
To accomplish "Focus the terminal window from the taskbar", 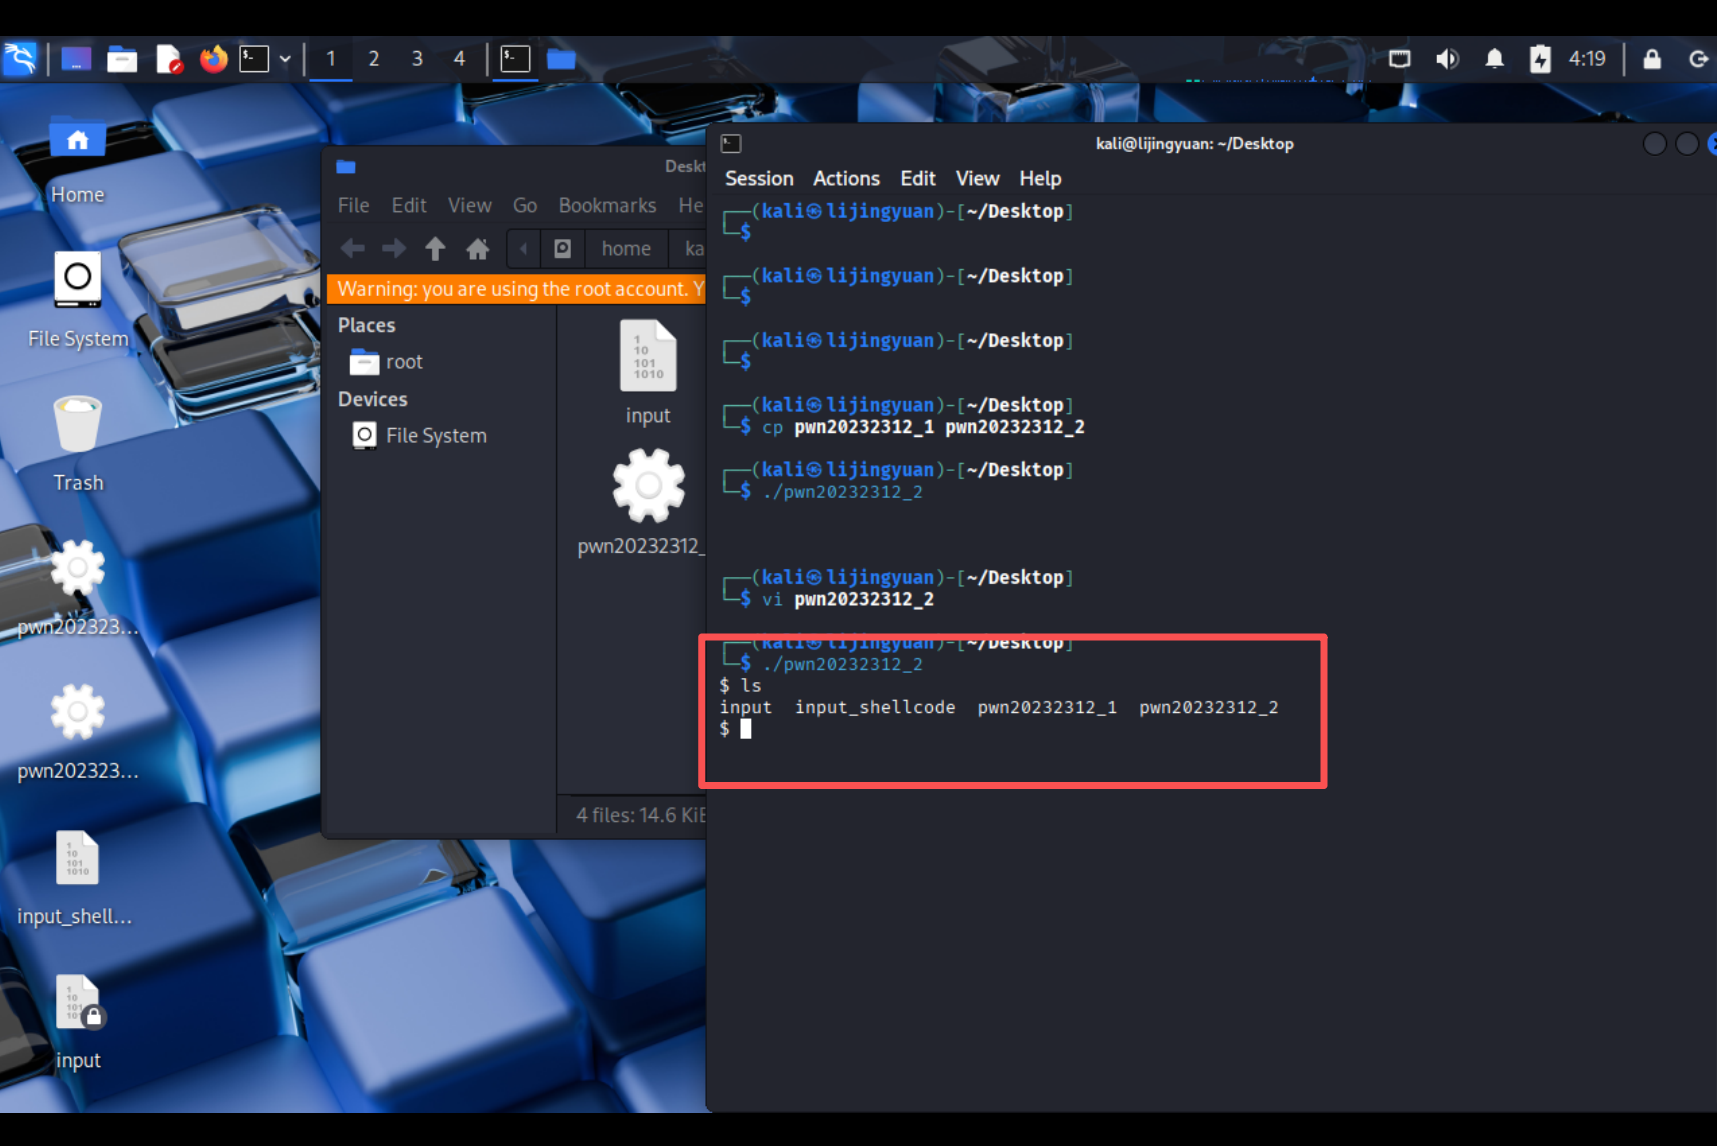I will (x=515, y=59).
